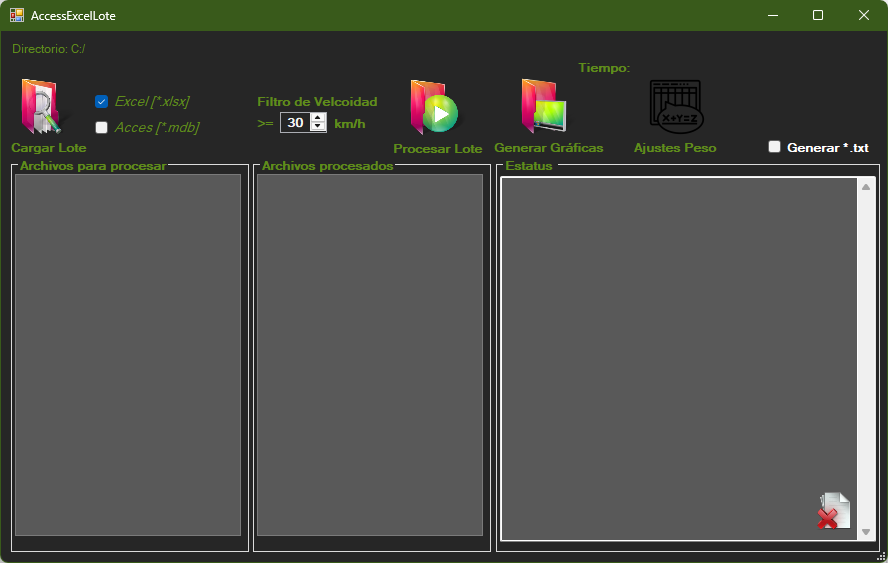Image resolution: width=888 pixels, height=563 pixels.
Task: Click the Cargar Lote folder icon
Action: (x=40, y=107)
